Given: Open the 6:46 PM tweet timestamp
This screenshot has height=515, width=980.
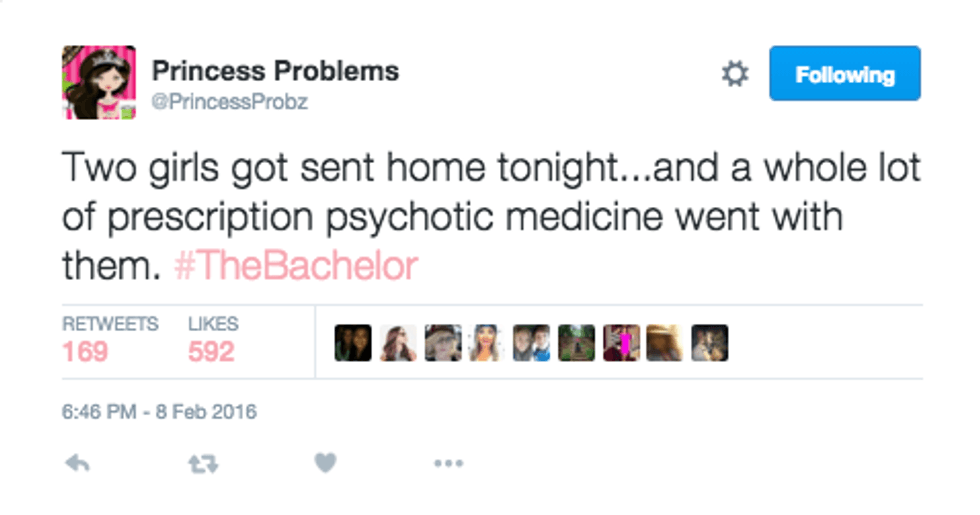Looking at the screenshot, I should click(x=160, y=411).
